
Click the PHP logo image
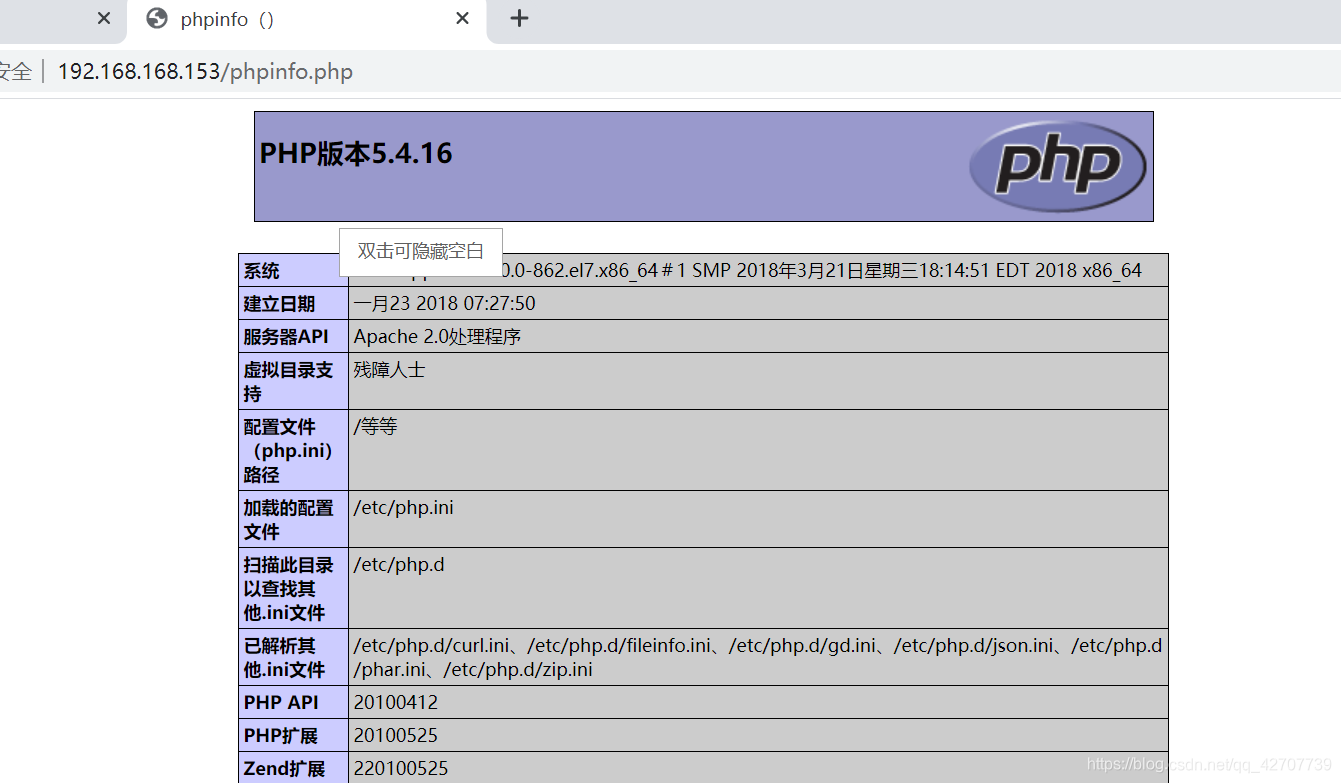pos(1058,166)
